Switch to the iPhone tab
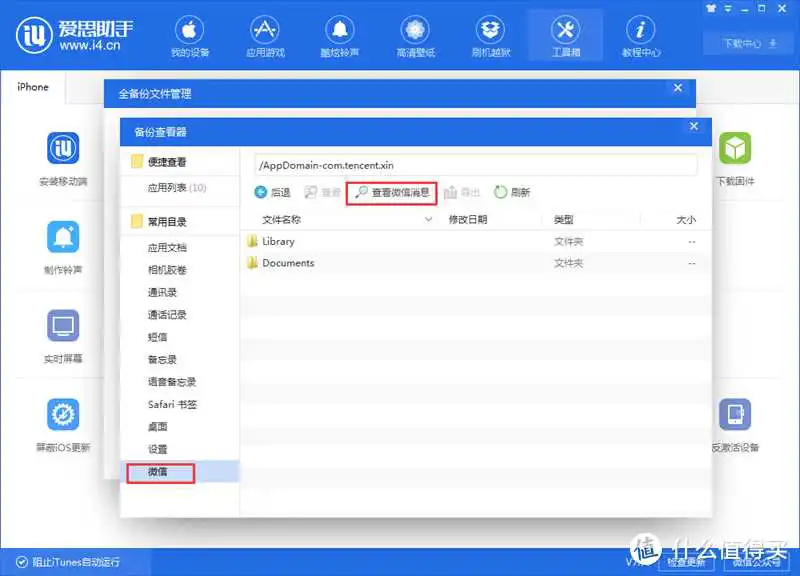The height and width of the screenshot is (576, 800). point(33,87)
